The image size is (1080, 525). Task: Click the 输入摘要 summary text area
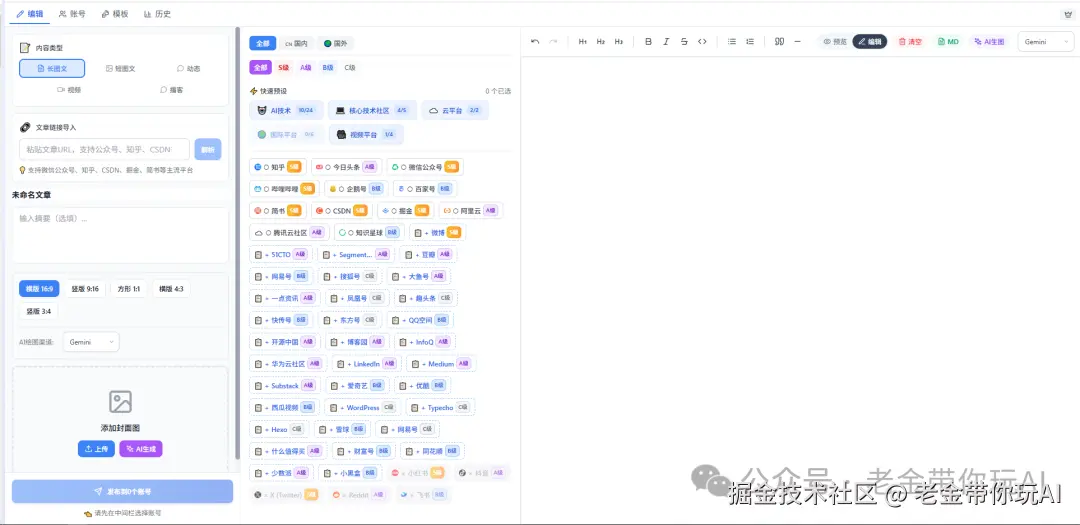coord(120,235)
